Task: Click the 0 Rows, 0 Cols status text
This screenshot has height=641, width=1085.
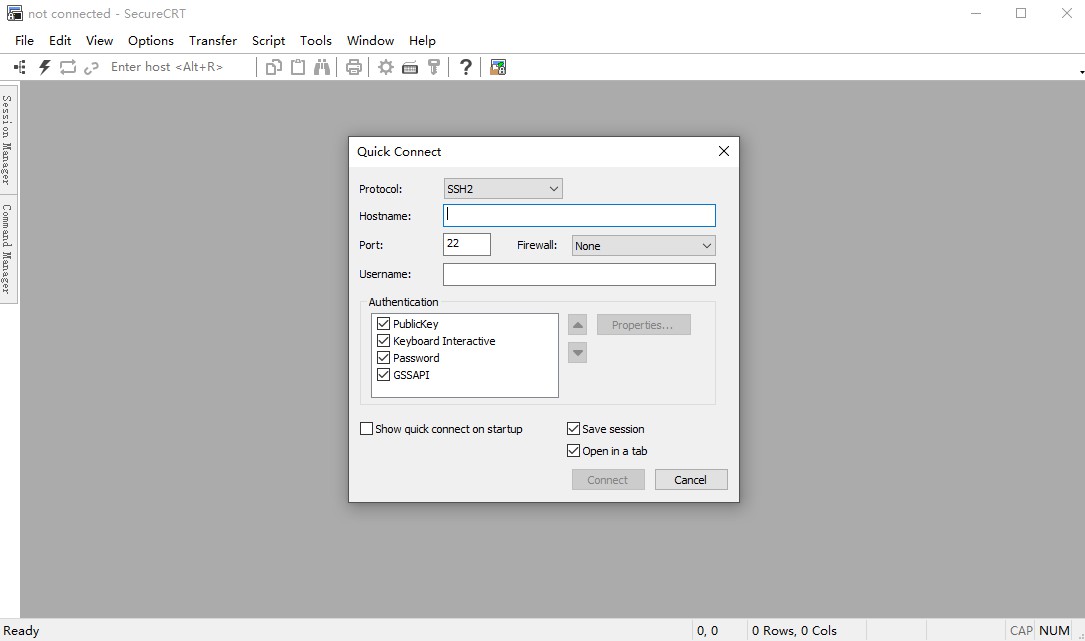Action: 794,631
